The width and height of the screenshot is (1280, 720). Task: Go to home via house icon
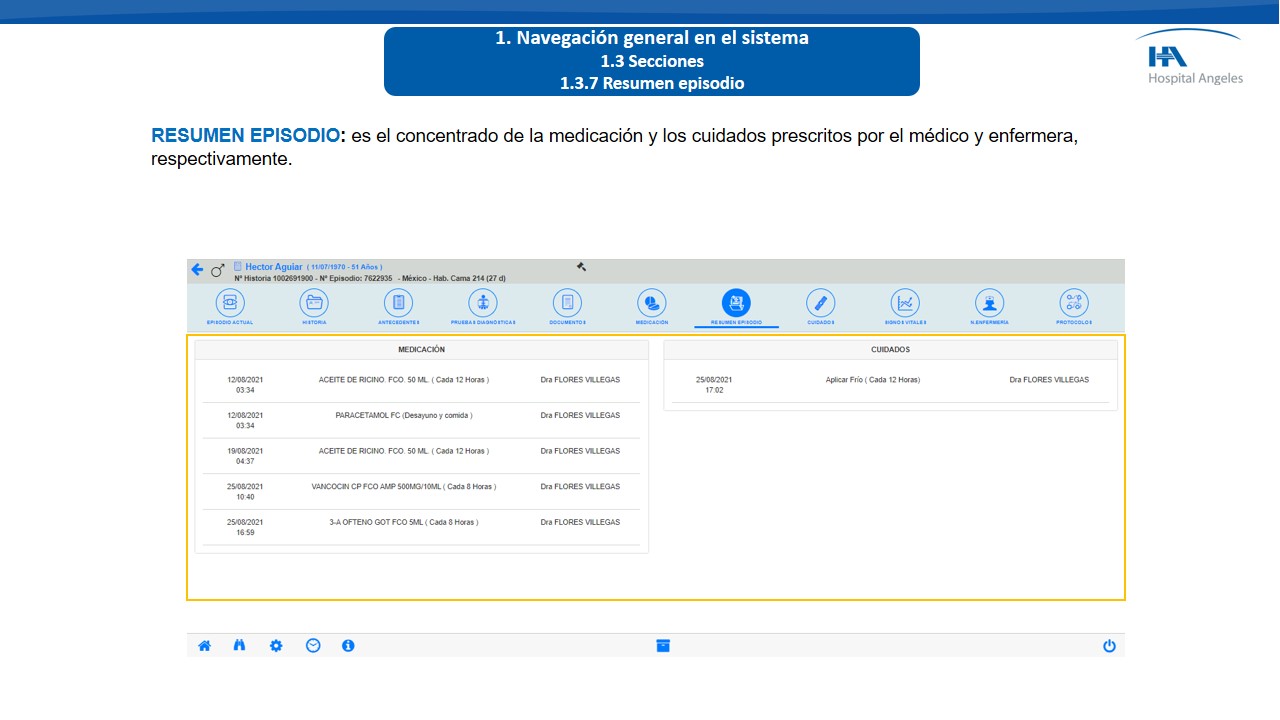[204, 646]
